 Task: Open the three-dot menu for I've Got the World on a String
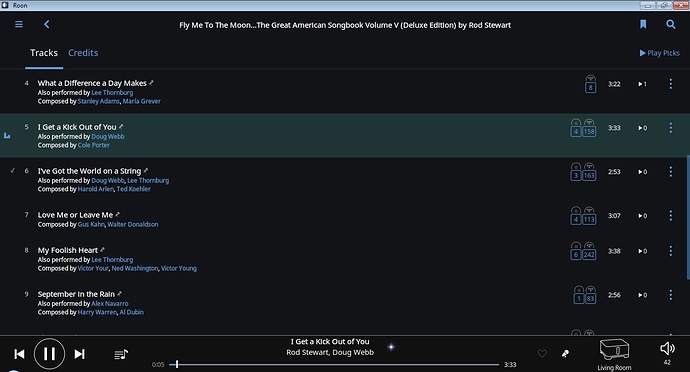(670, 172)
